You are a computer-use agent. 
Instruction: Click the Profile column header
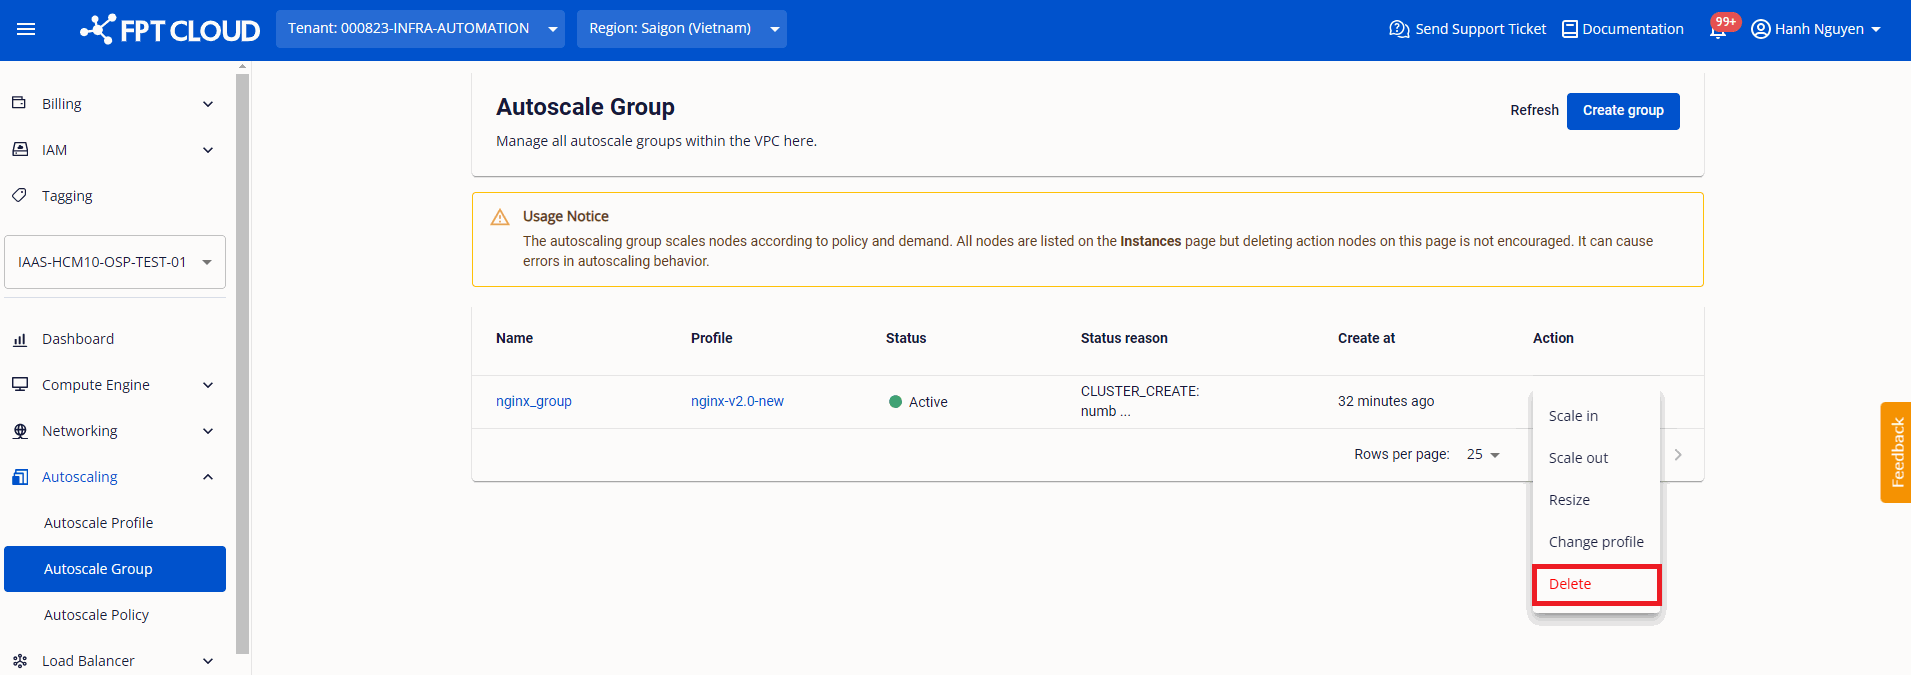pyautogui.click(x=711, y=338)
